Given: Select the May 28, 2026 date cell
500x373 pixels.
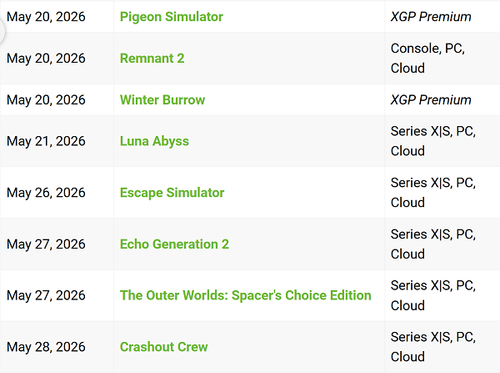Looking at the screenshot, I should click(x=57, y=347).
